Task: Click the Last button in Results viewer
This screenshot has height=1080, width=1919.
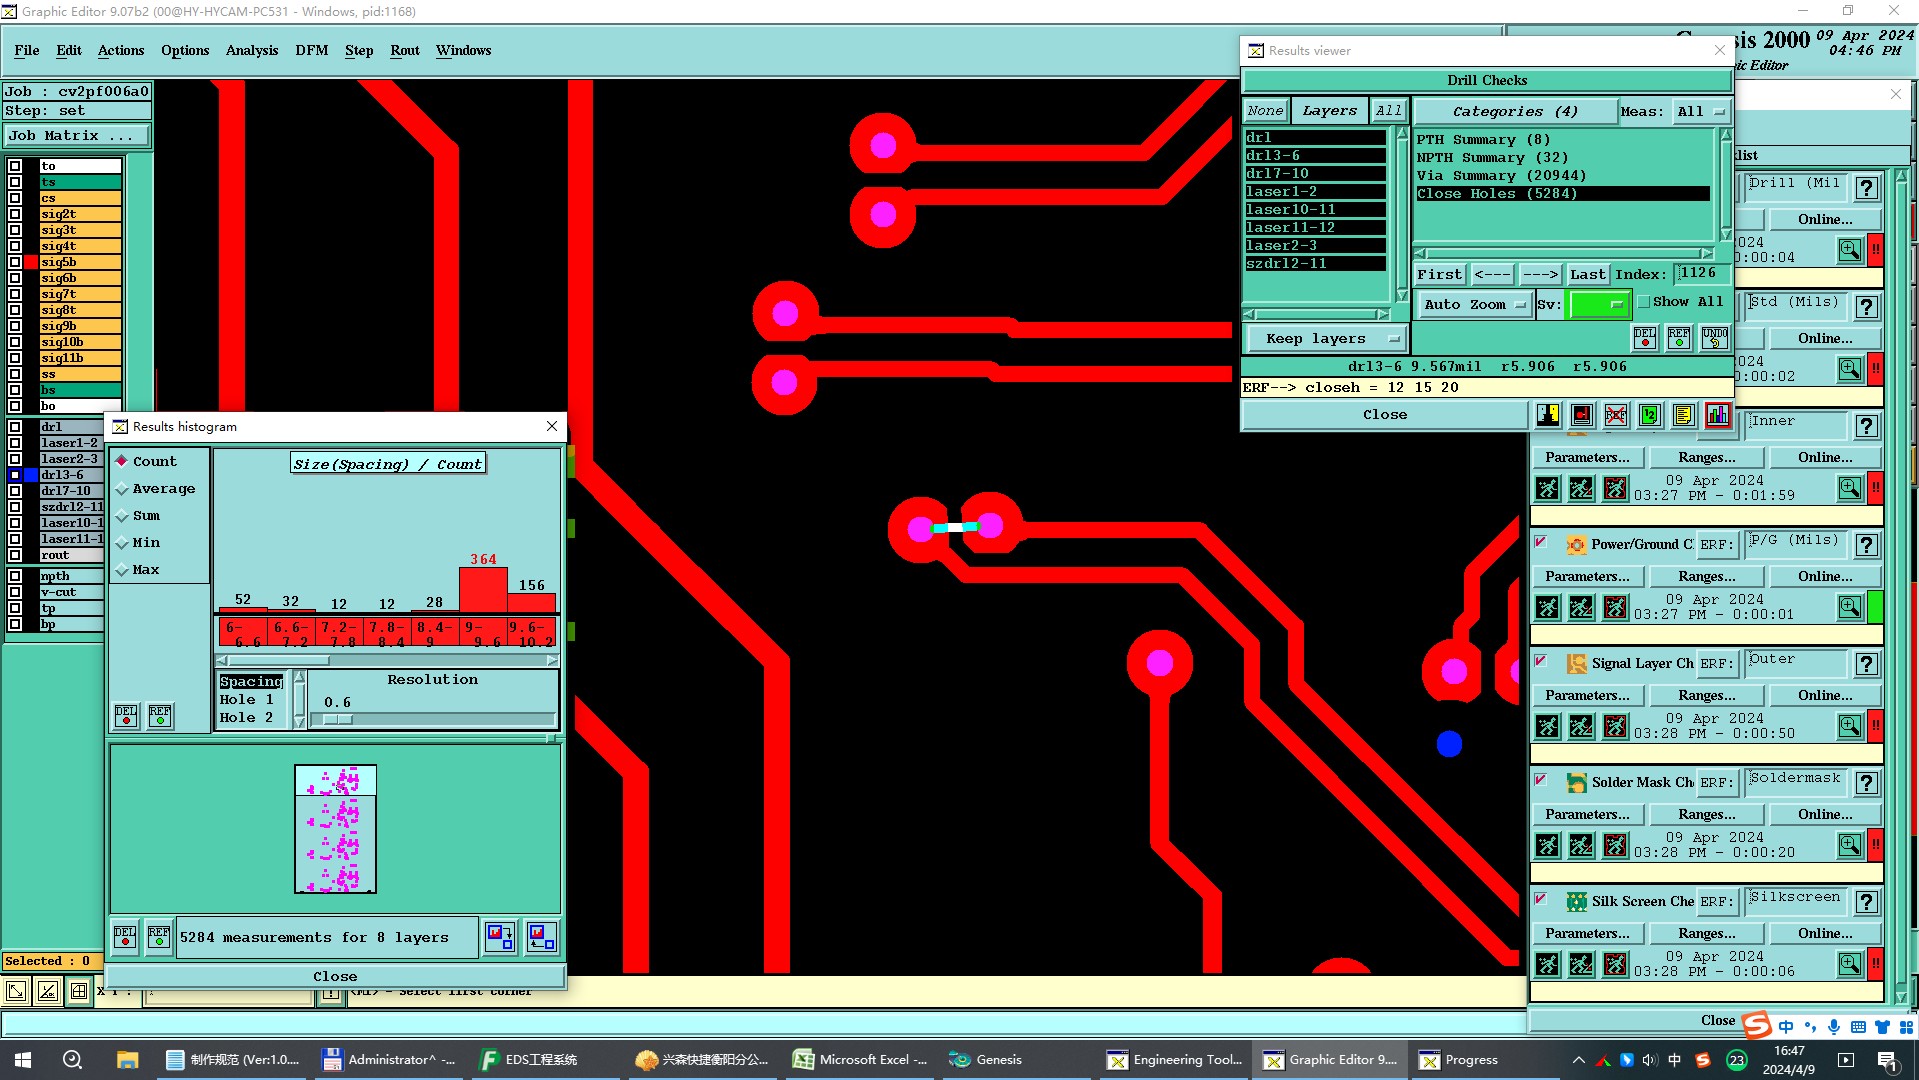Action: coord(1587,274)
